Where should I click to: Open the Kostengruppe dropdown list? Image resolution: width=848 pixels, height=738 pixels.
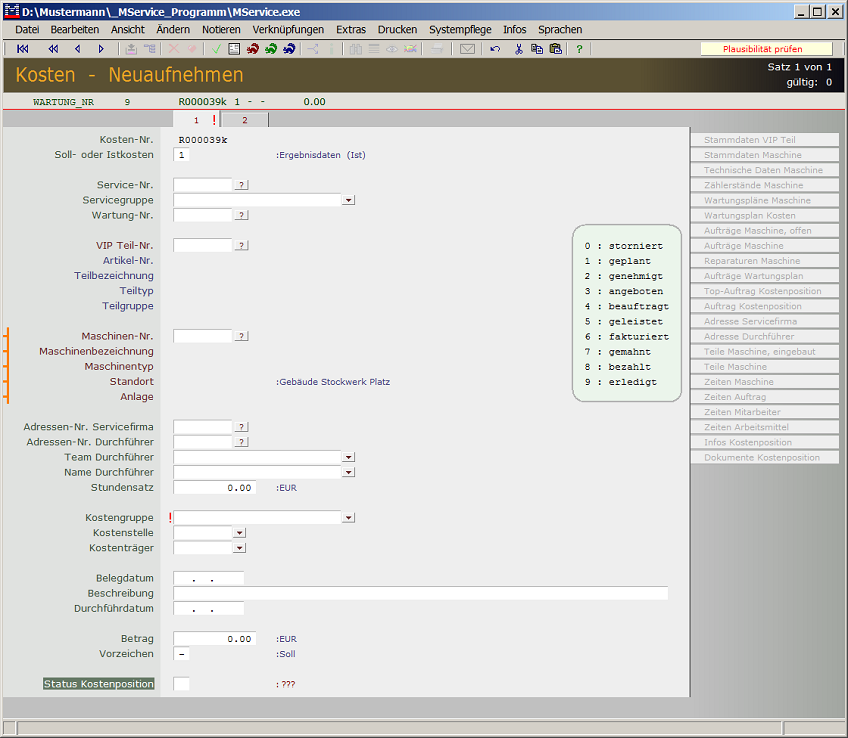tap(348, 518)
